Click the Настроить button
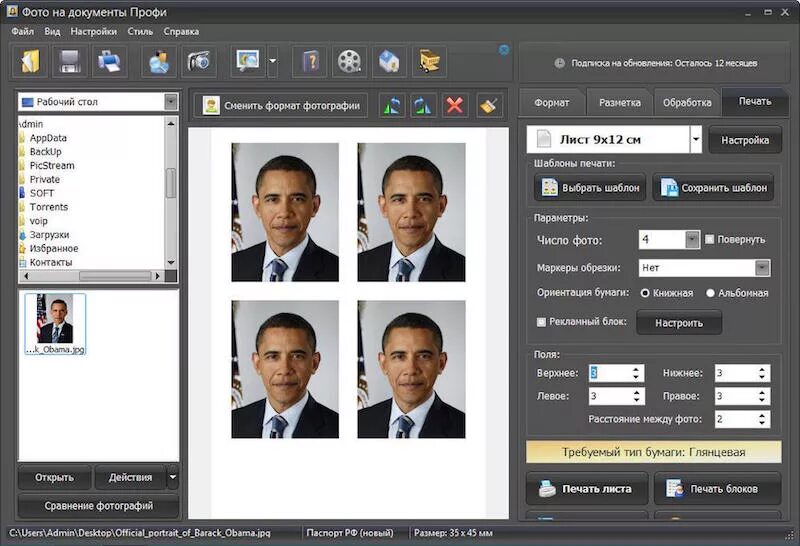Screen dimensions: 800x546 pyautogui.click(x=679, y=323)
